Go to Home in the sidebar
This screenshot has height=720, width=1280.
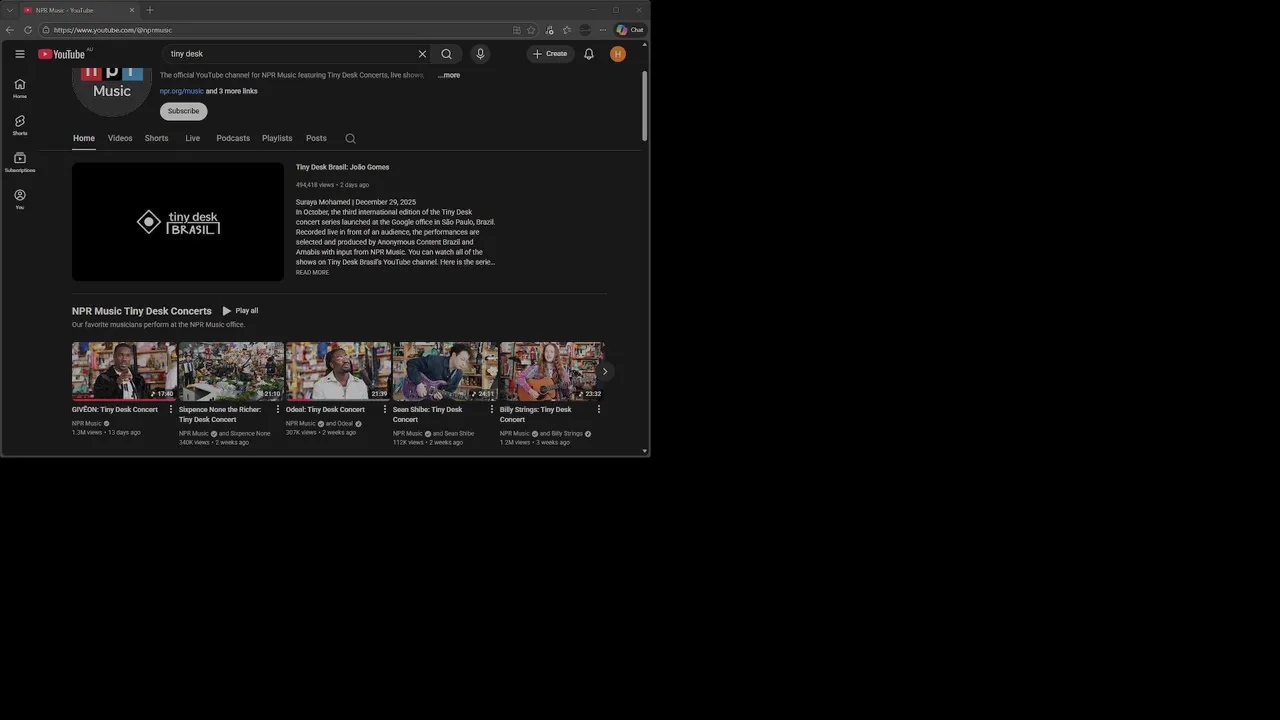tap(20, 88)
